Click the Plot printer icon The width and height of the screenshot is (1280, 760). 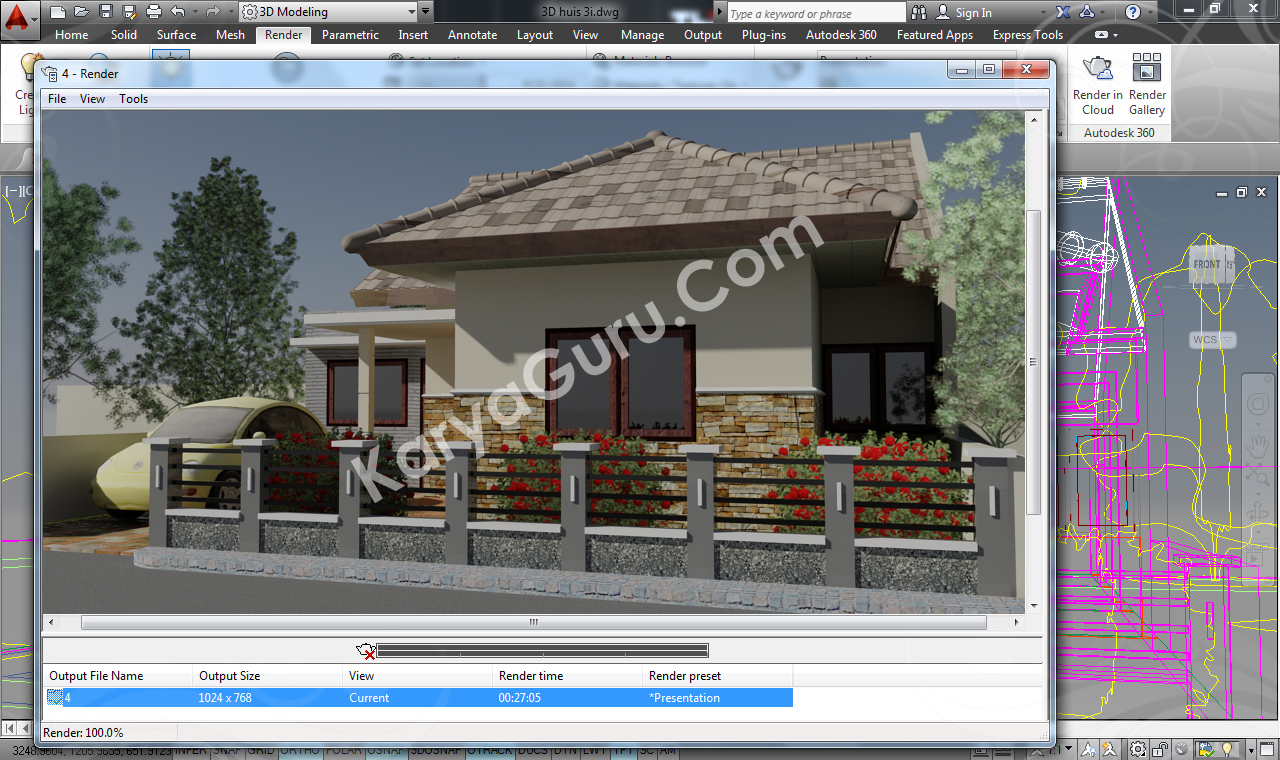[153, 12]
